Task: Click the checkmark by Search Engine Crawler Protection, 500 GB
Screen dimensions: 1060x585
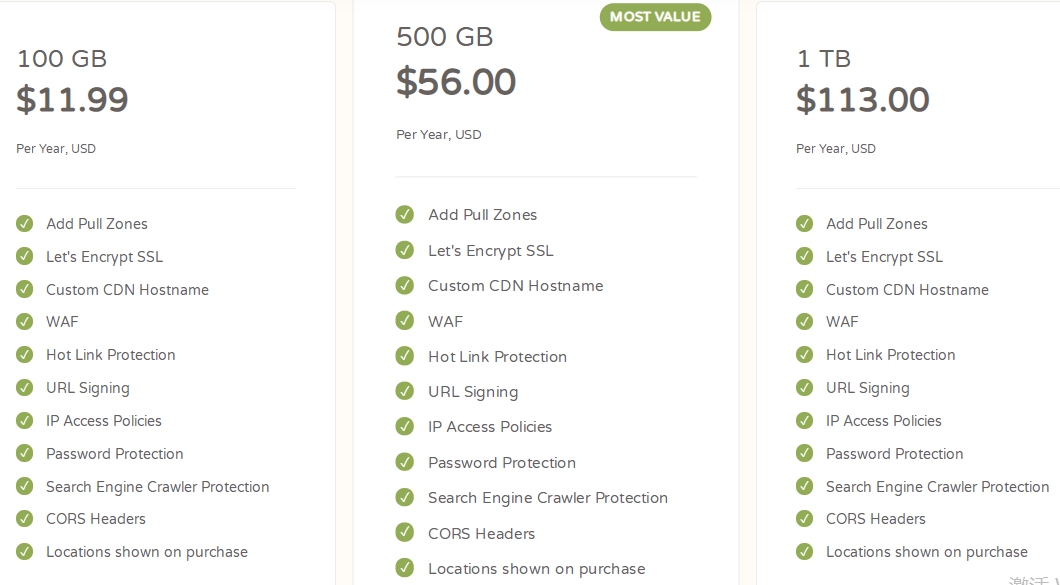Action: [405, 497]
